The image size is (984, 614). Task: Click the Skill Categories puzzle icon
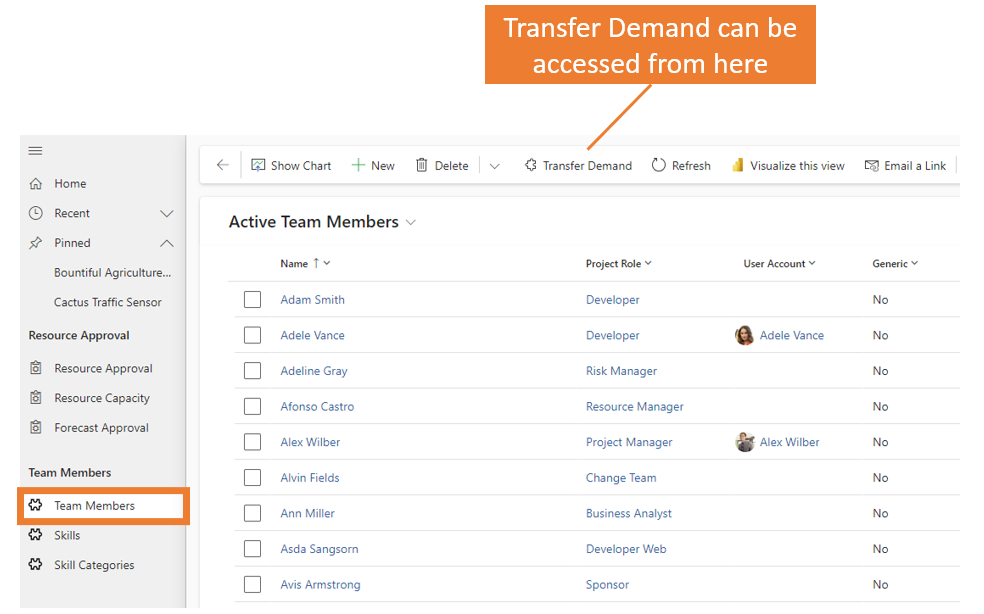(x=35, y=564)
